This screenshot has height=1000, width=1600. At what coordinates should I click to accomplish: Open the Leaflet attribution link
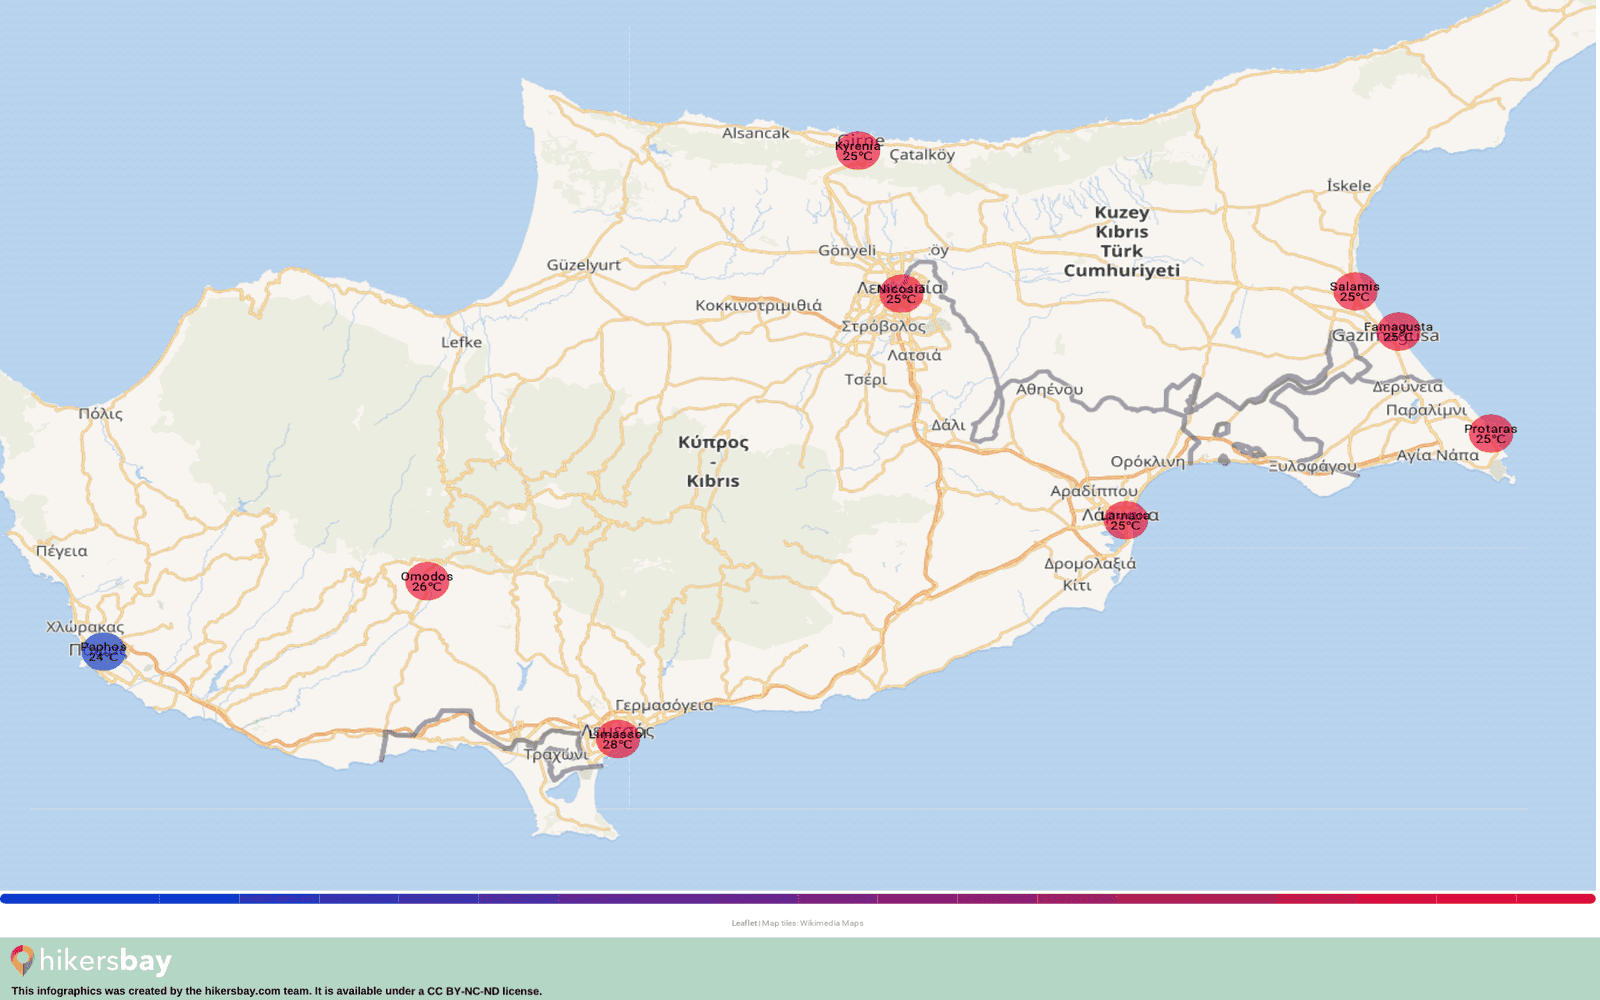click(x=744, y=923)
